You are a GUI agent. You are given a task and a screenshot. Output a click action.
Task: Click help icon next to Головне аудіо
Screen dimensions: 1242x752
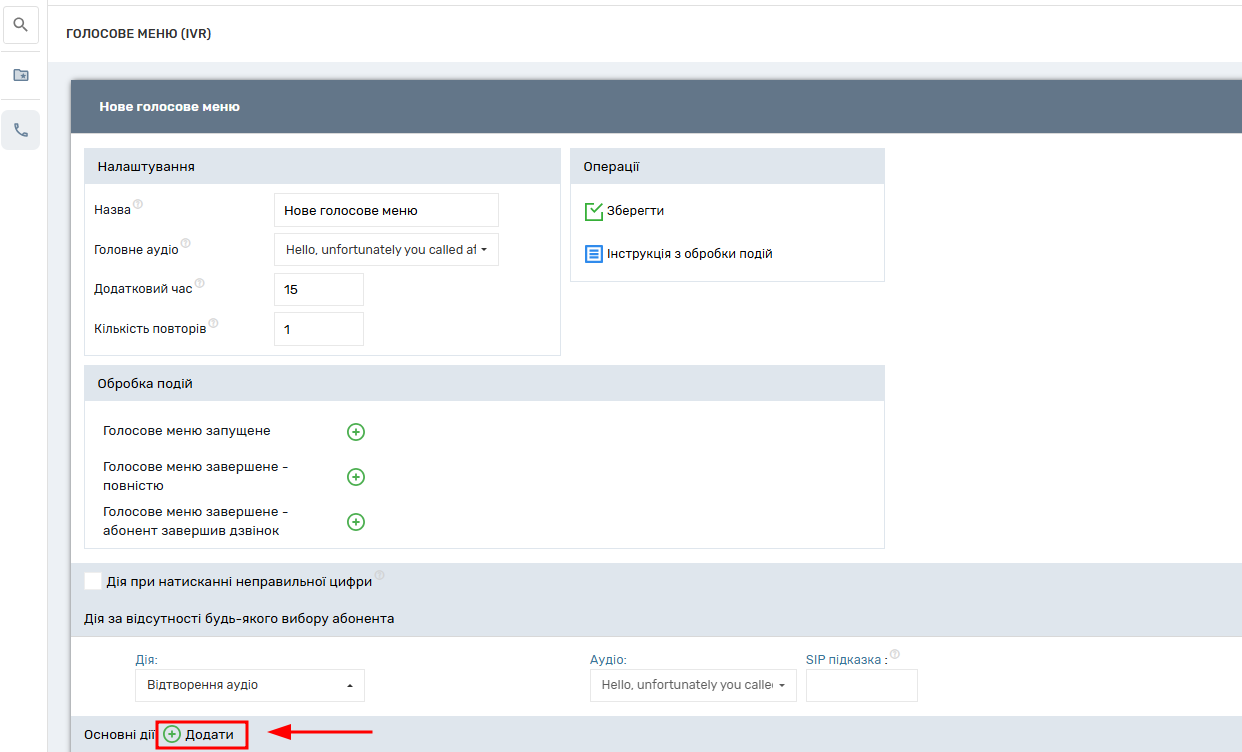pyautogui.click(x=186, y=243)
